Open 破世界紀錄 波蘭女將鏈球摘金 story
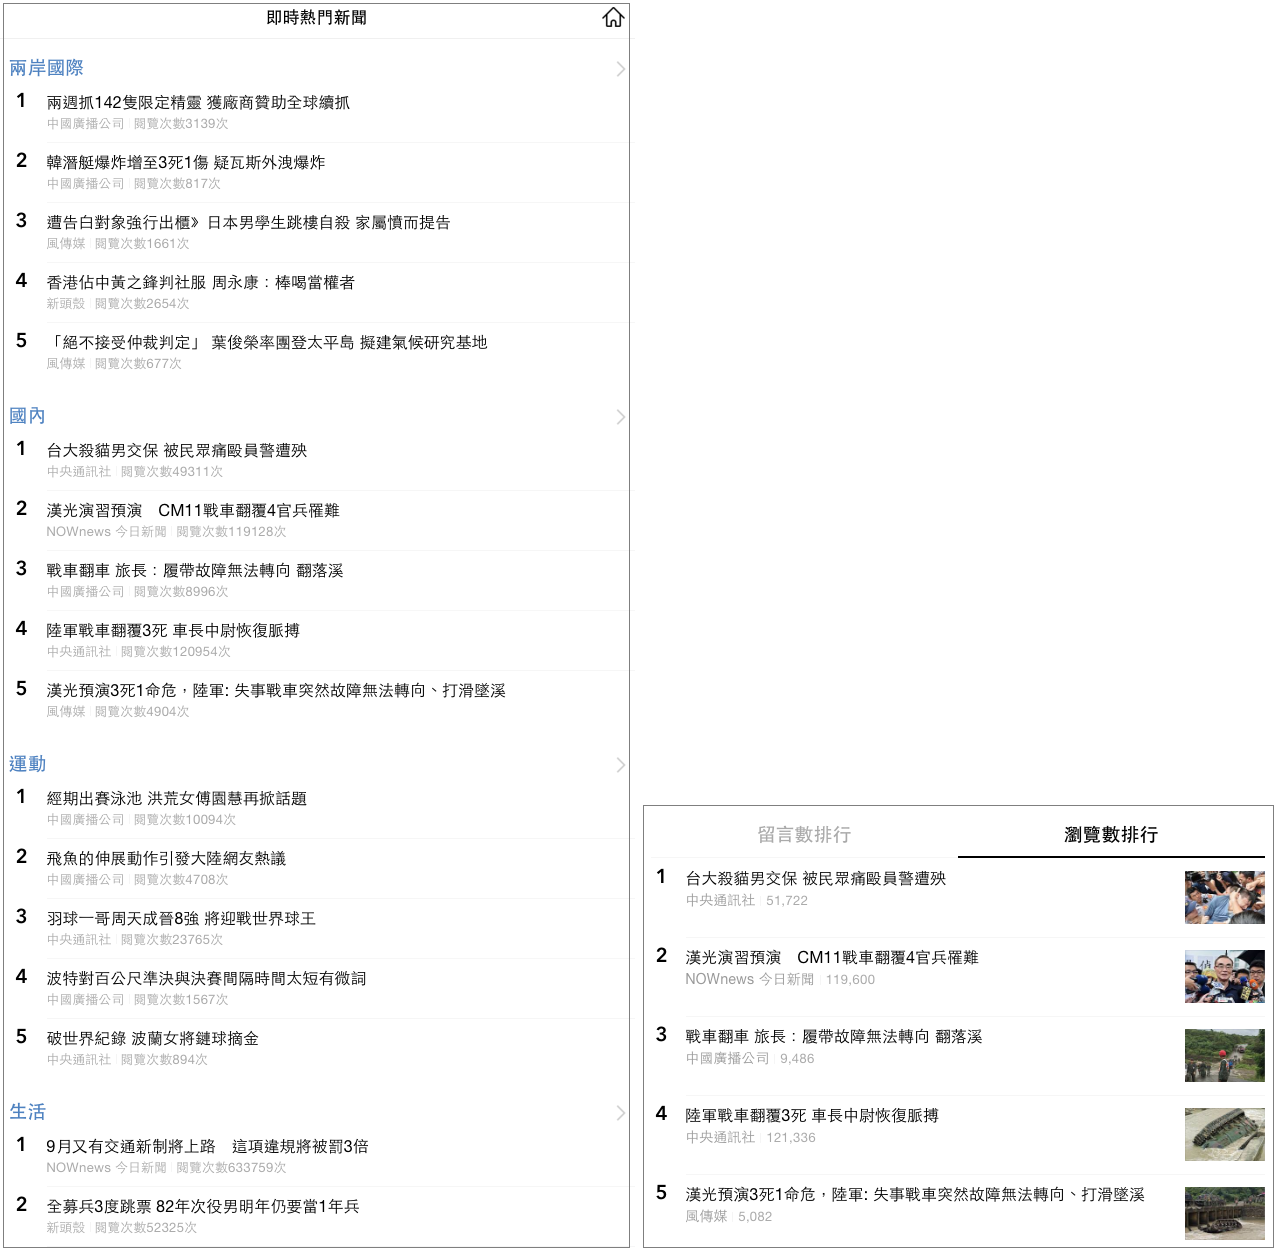 (153, 1038)
